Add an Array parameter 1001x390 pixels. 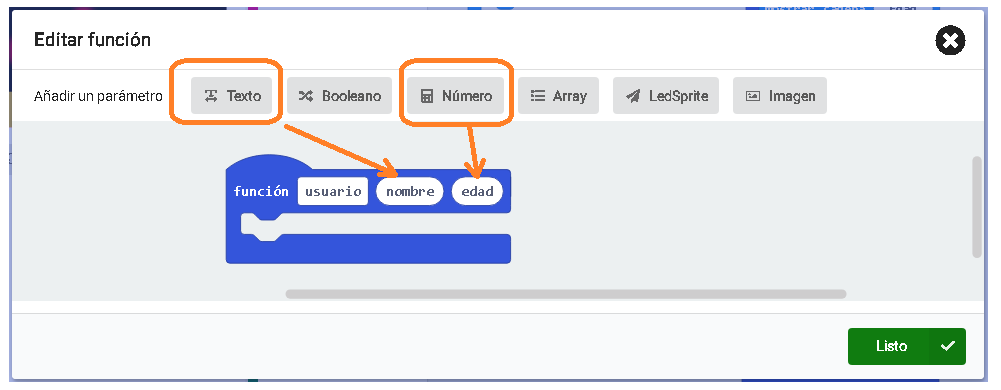pyautogui.click(x=558, y=96)
